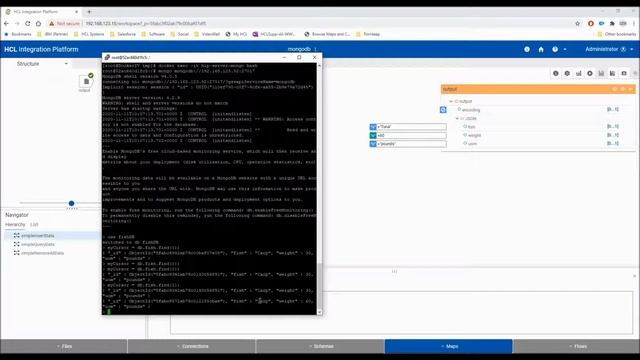Click blue function icon left of Tuna rule
This screenshot has height=360, width=640.
point(373,127)
